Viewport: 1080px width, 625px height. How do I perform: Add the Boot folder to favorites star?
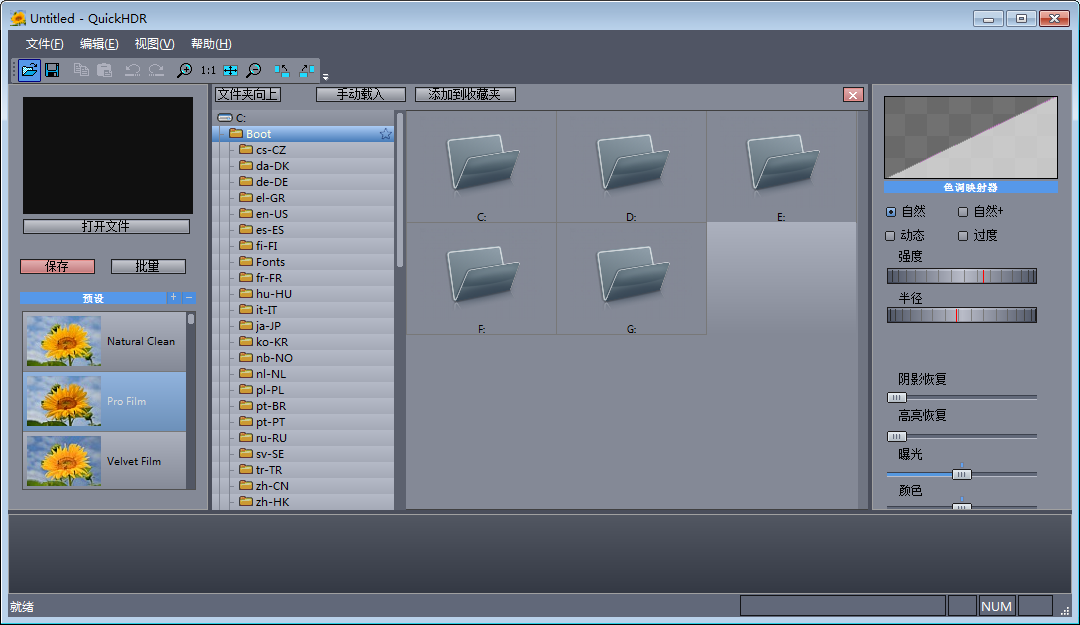pyautogui.click(x=385, y=134)
